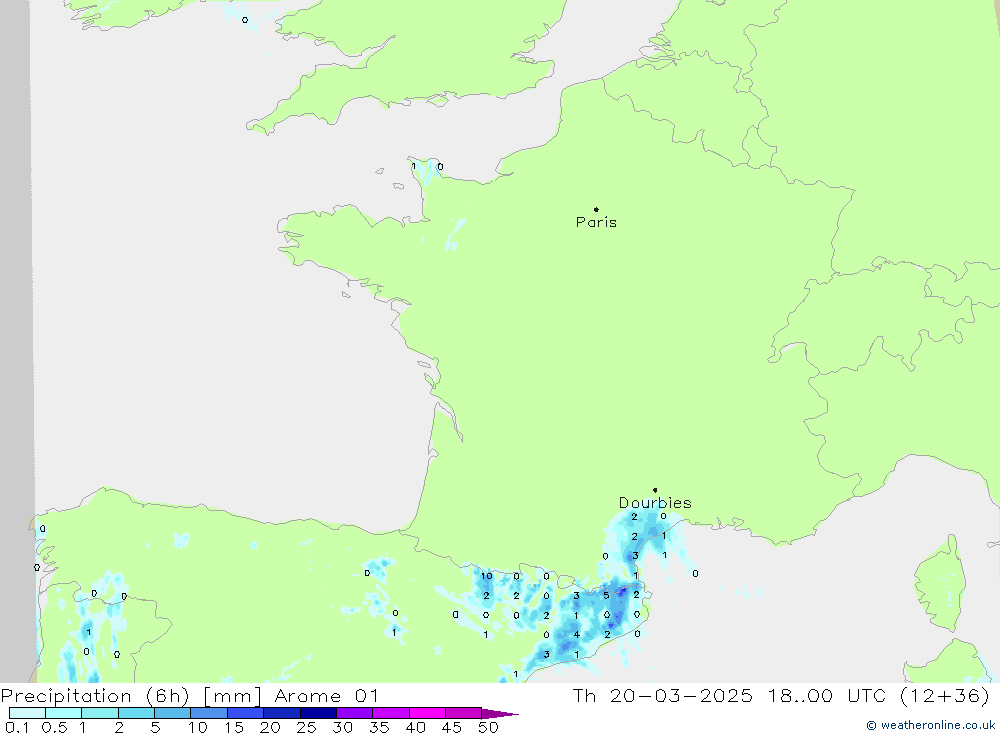Click the legend scale label '25'
Viewport: 1000px width, 733px height.
tap(306, 727)
